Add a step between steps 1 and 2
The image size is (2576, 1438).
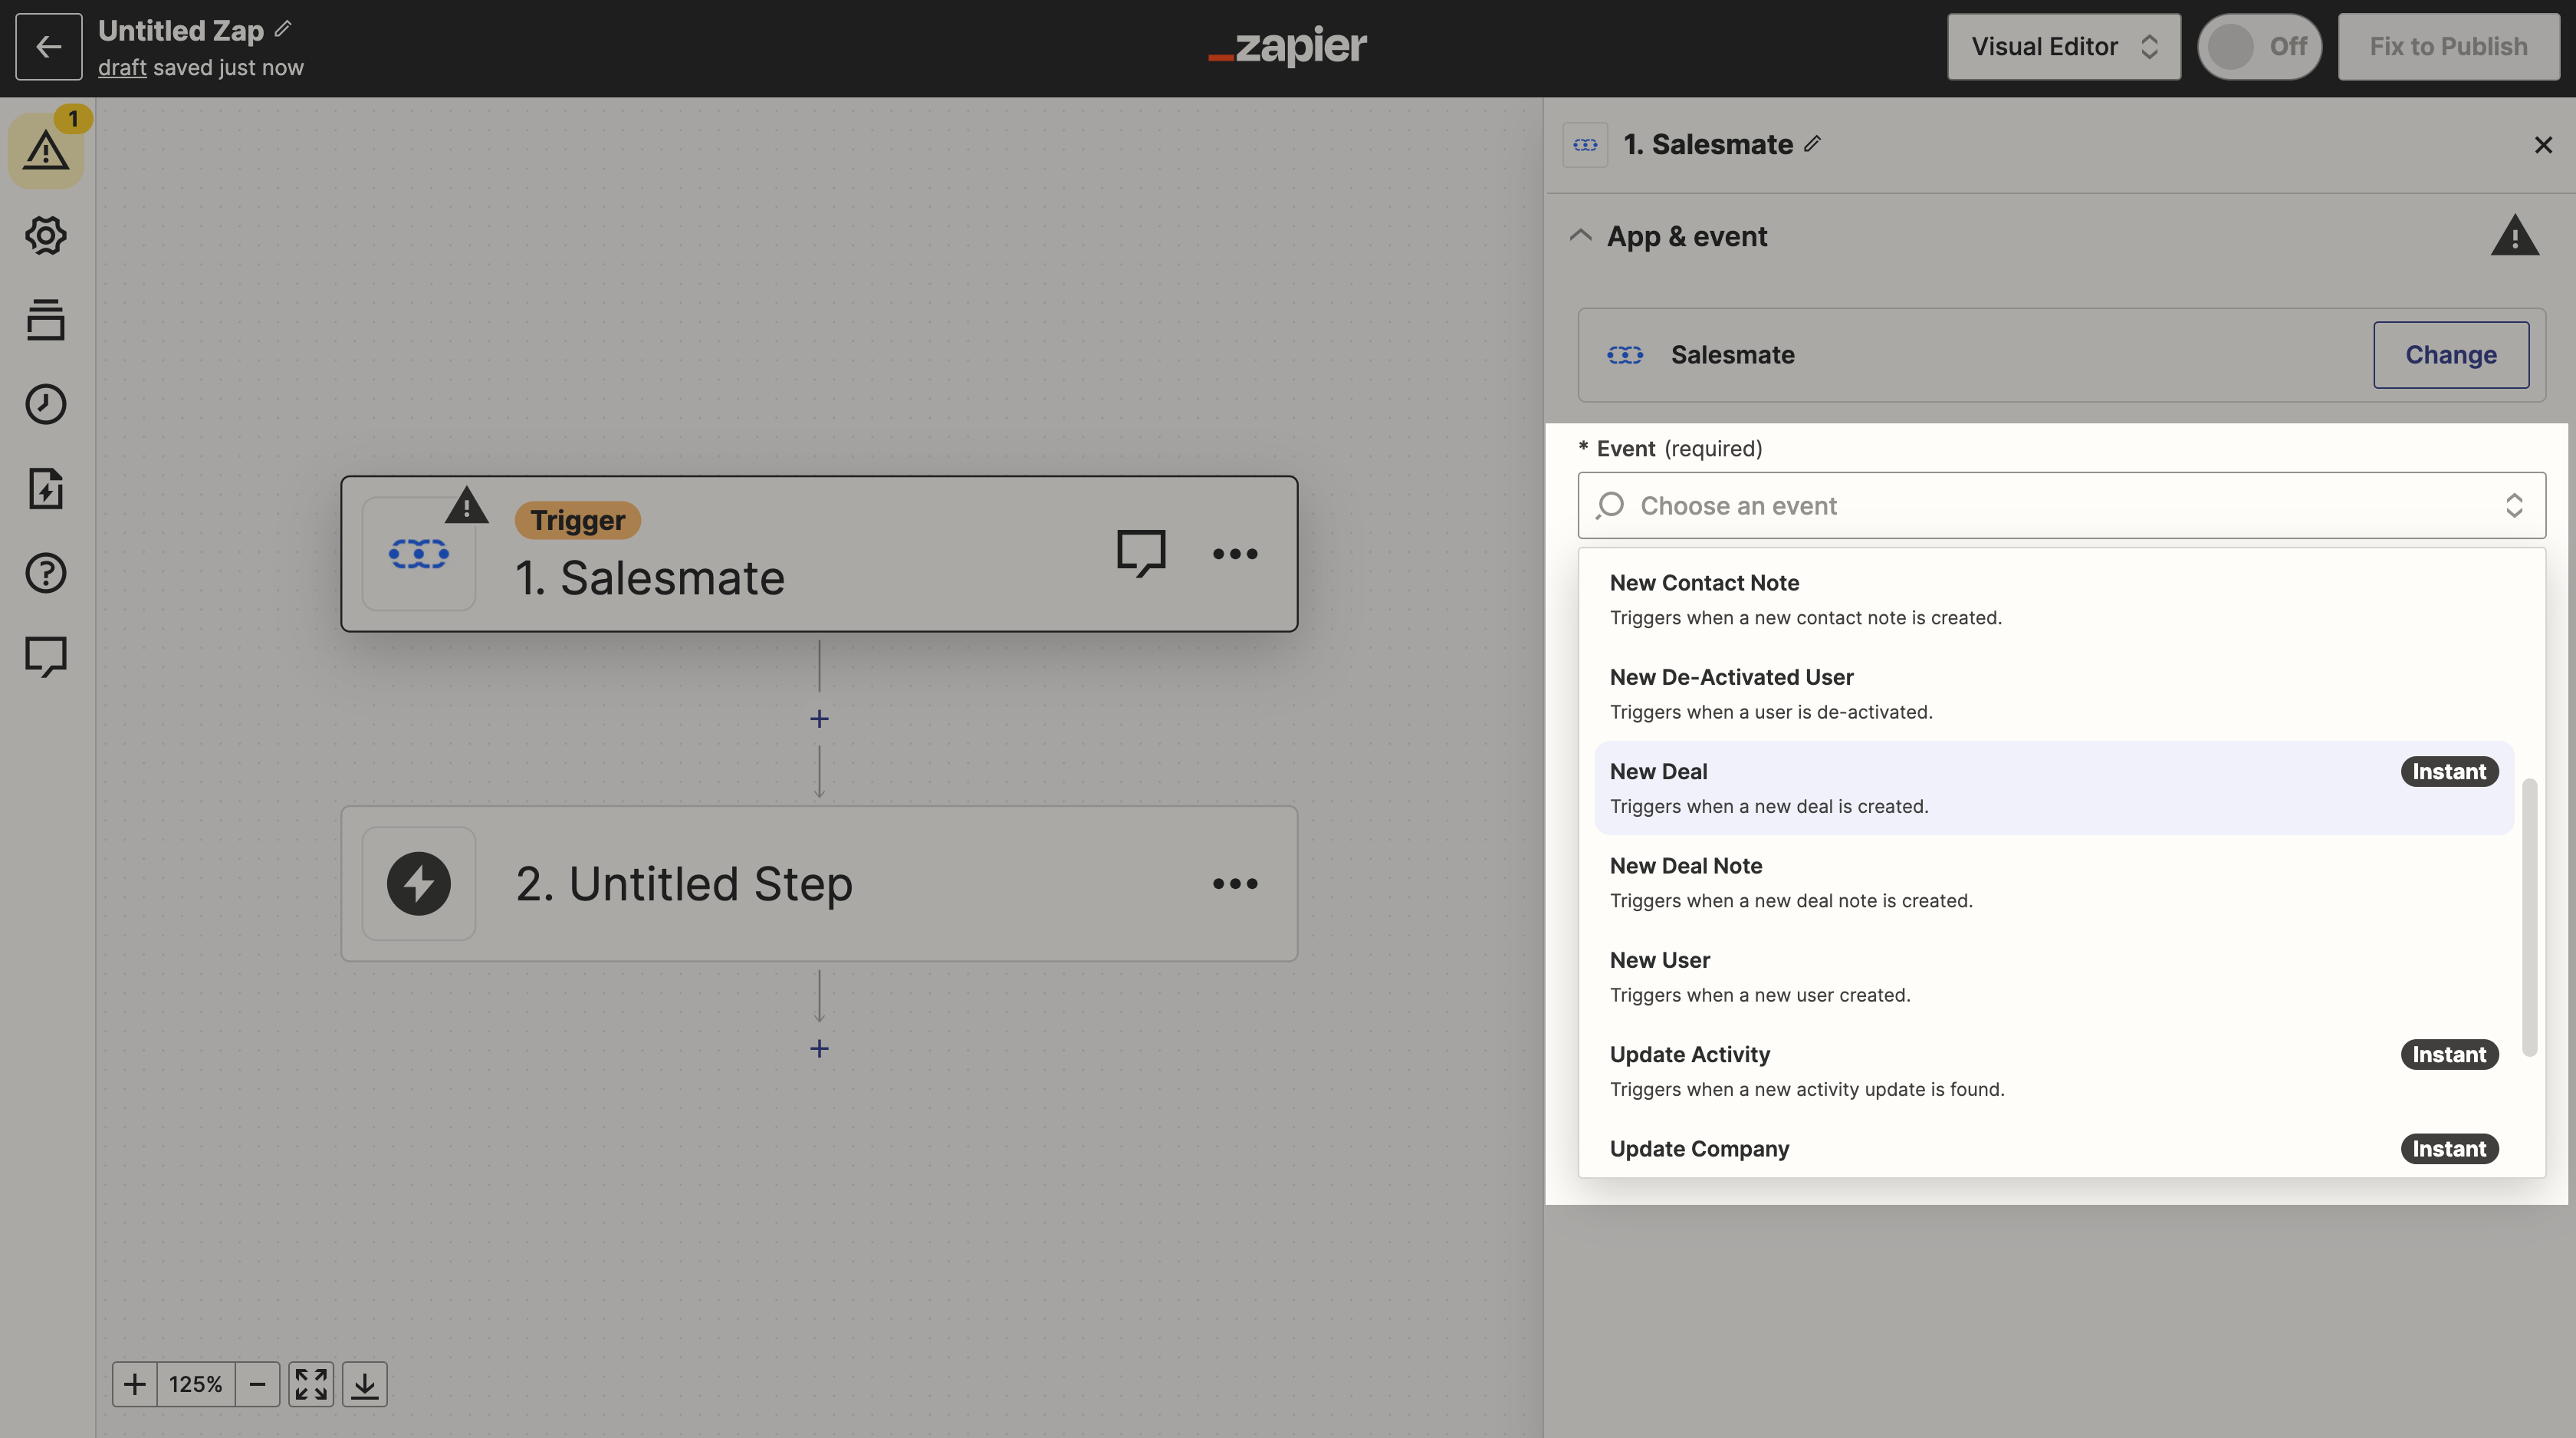(x=819, y=718)
